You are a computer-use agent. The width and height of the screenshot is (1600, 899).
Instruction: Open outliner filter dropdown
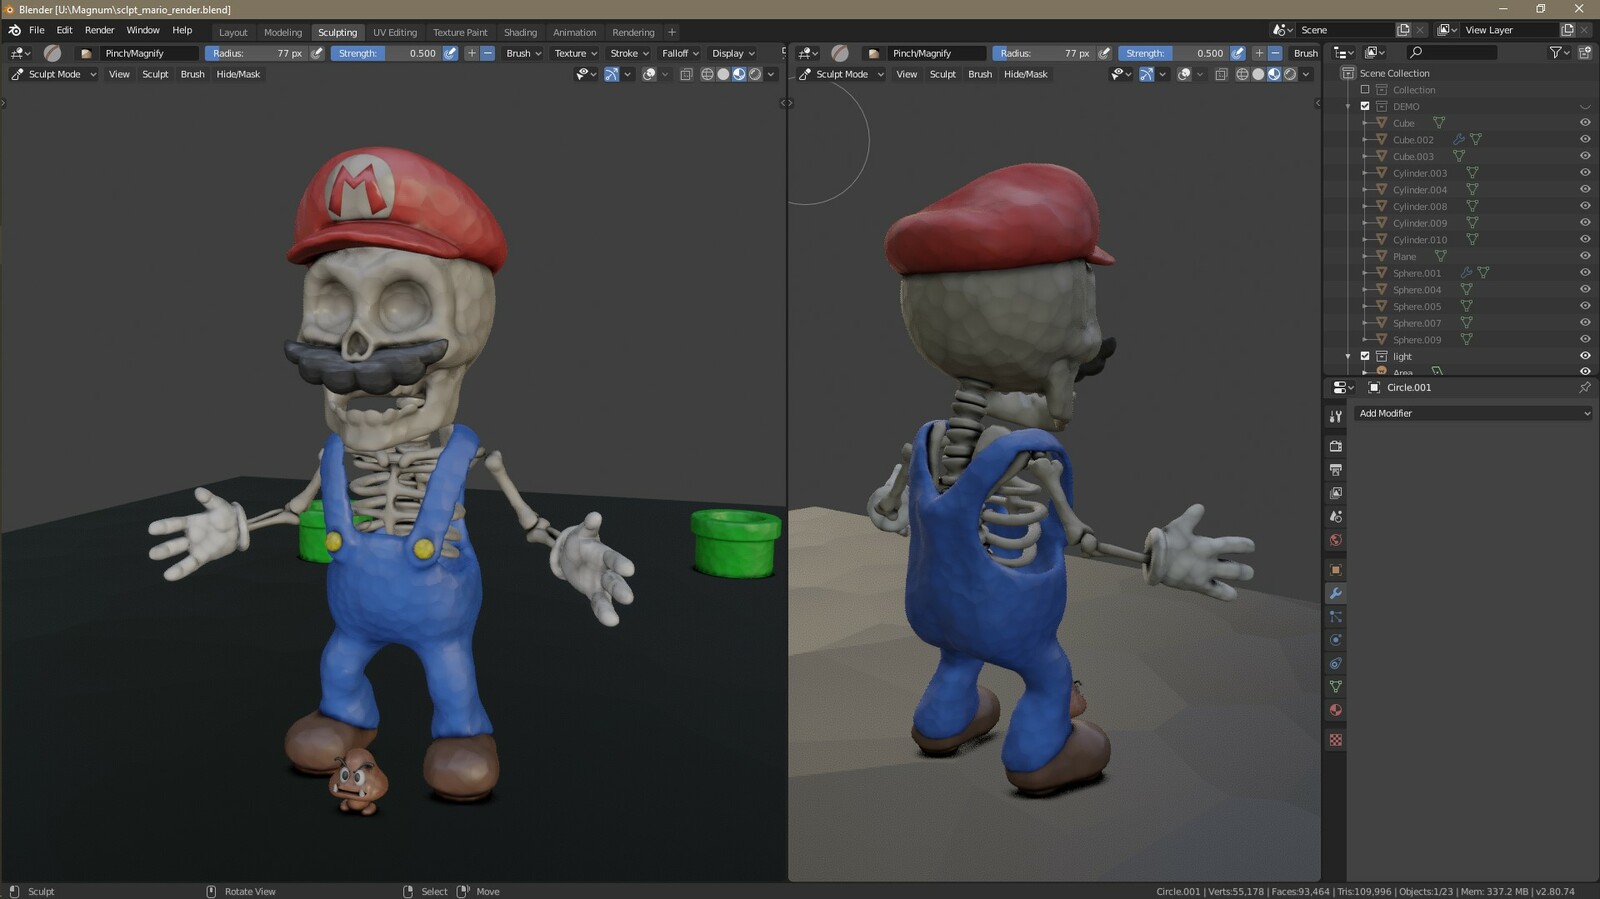tap(1557, 52)
